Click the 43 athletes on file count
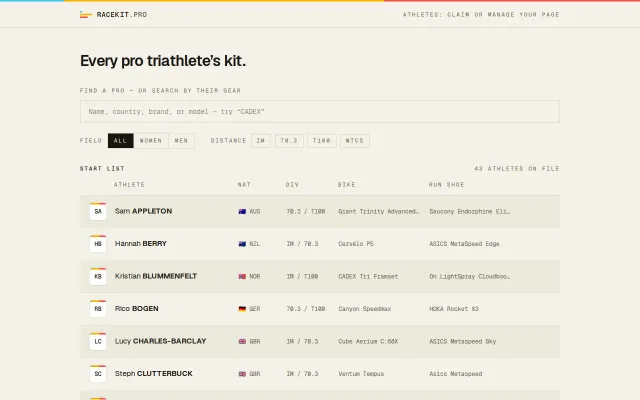Image resolution: width=640 pixels, height=400 pixels. pyautogui.click(x=517, y=169)
